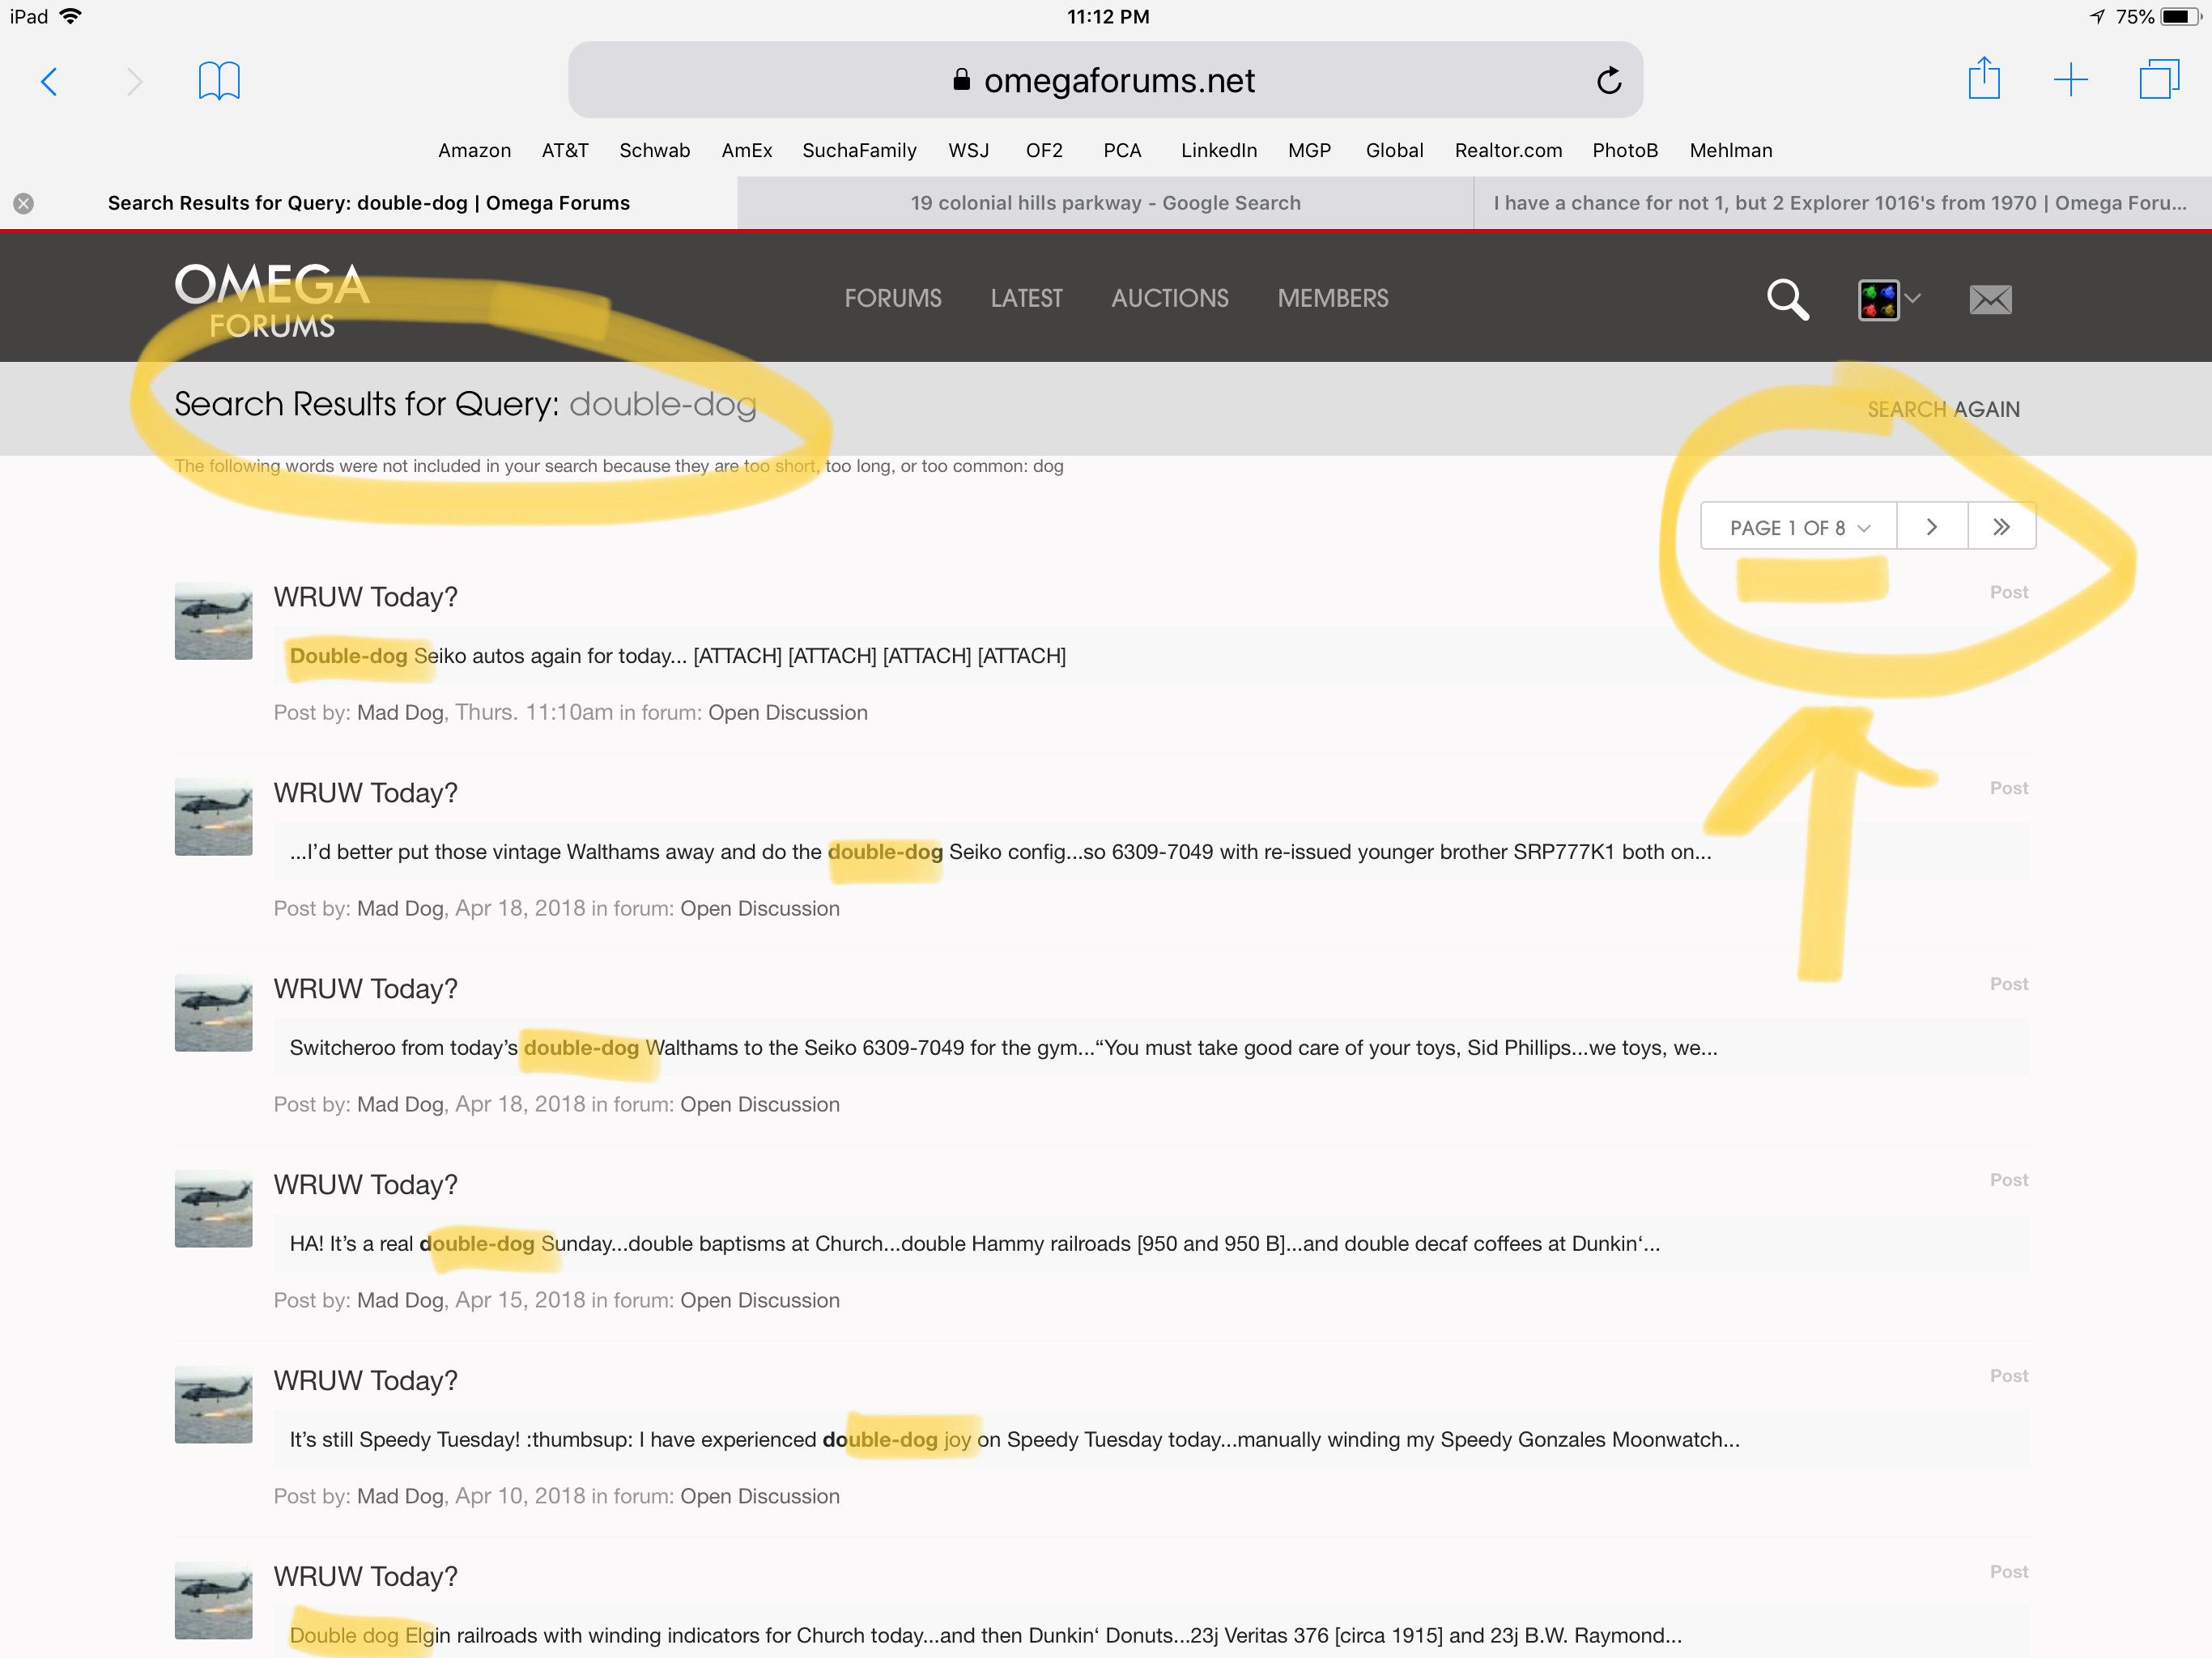The image size is (2212, 1658).
Task: Switch to the Google Search tab
Action: pos(1105,203)
